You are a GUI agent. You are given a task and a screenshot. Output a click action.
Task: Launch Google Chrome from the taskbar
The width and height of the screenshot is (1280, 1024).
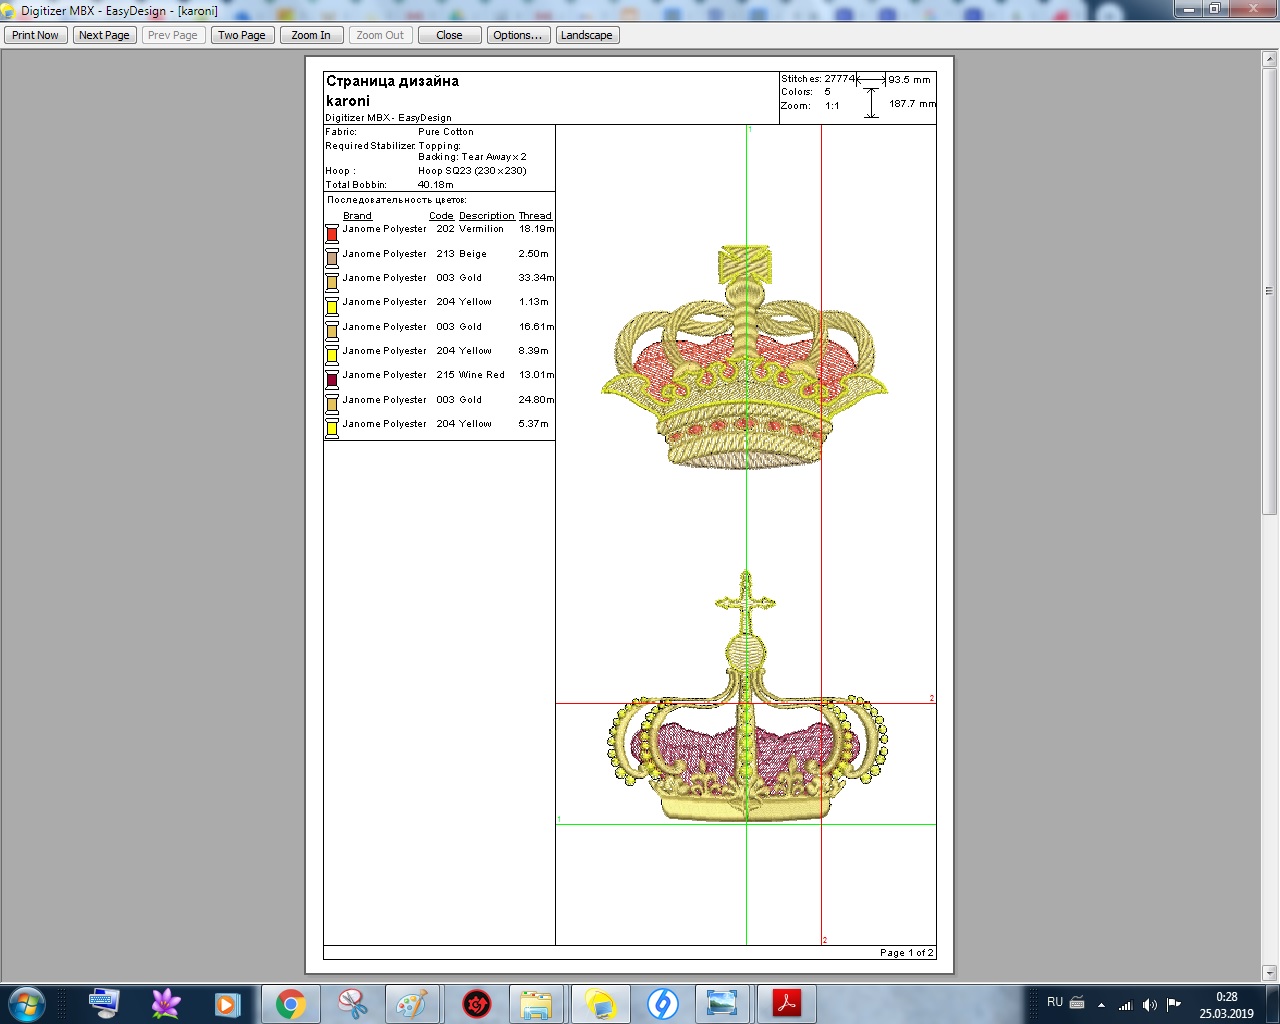pos(291,1003)
